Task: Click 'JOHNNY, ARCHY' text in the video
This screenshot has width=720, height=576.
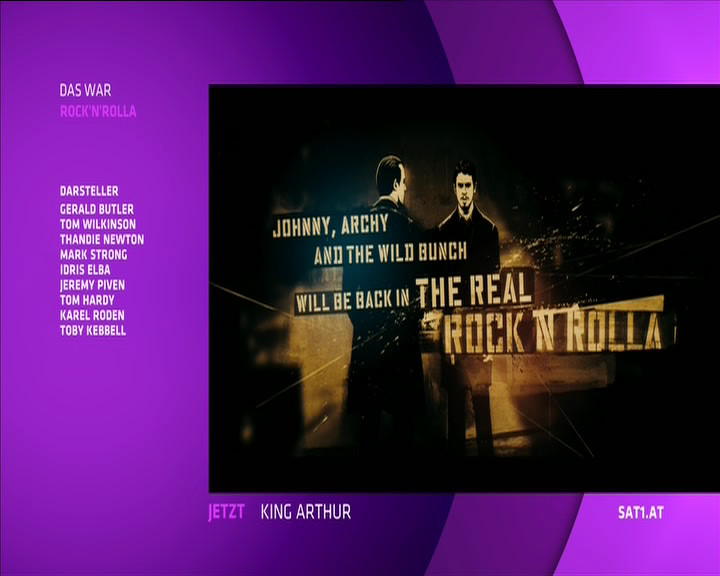Action: pos(331,226)
